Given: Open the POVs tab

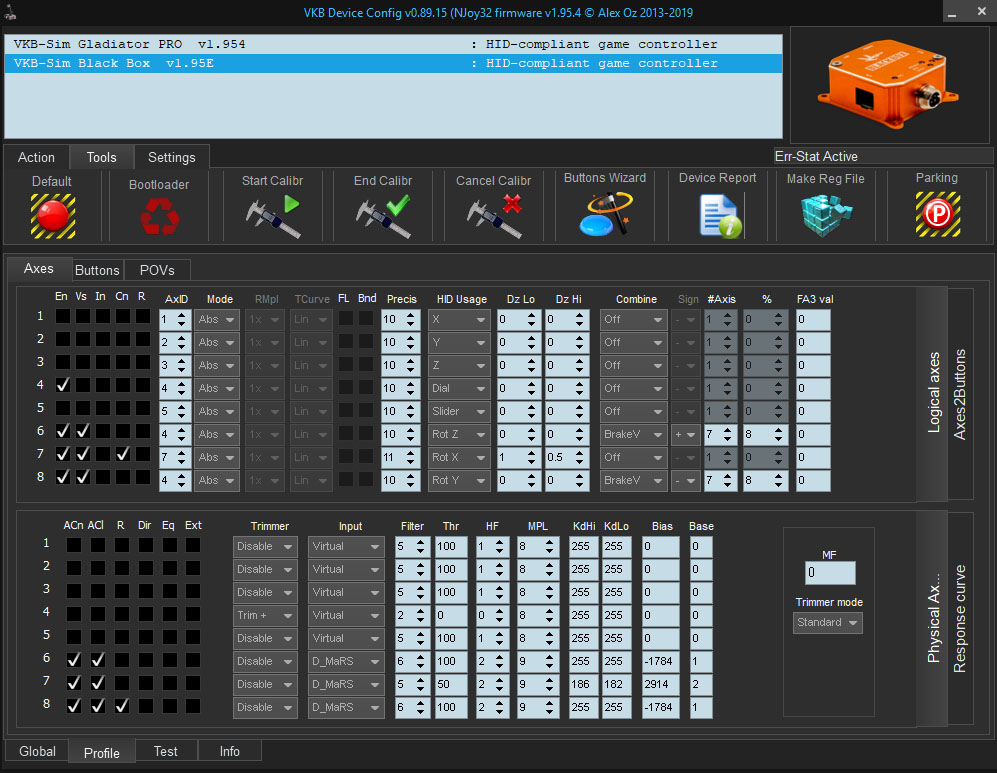Looking at the screenshot, I should pyautogui.click(x=157, y=270).
